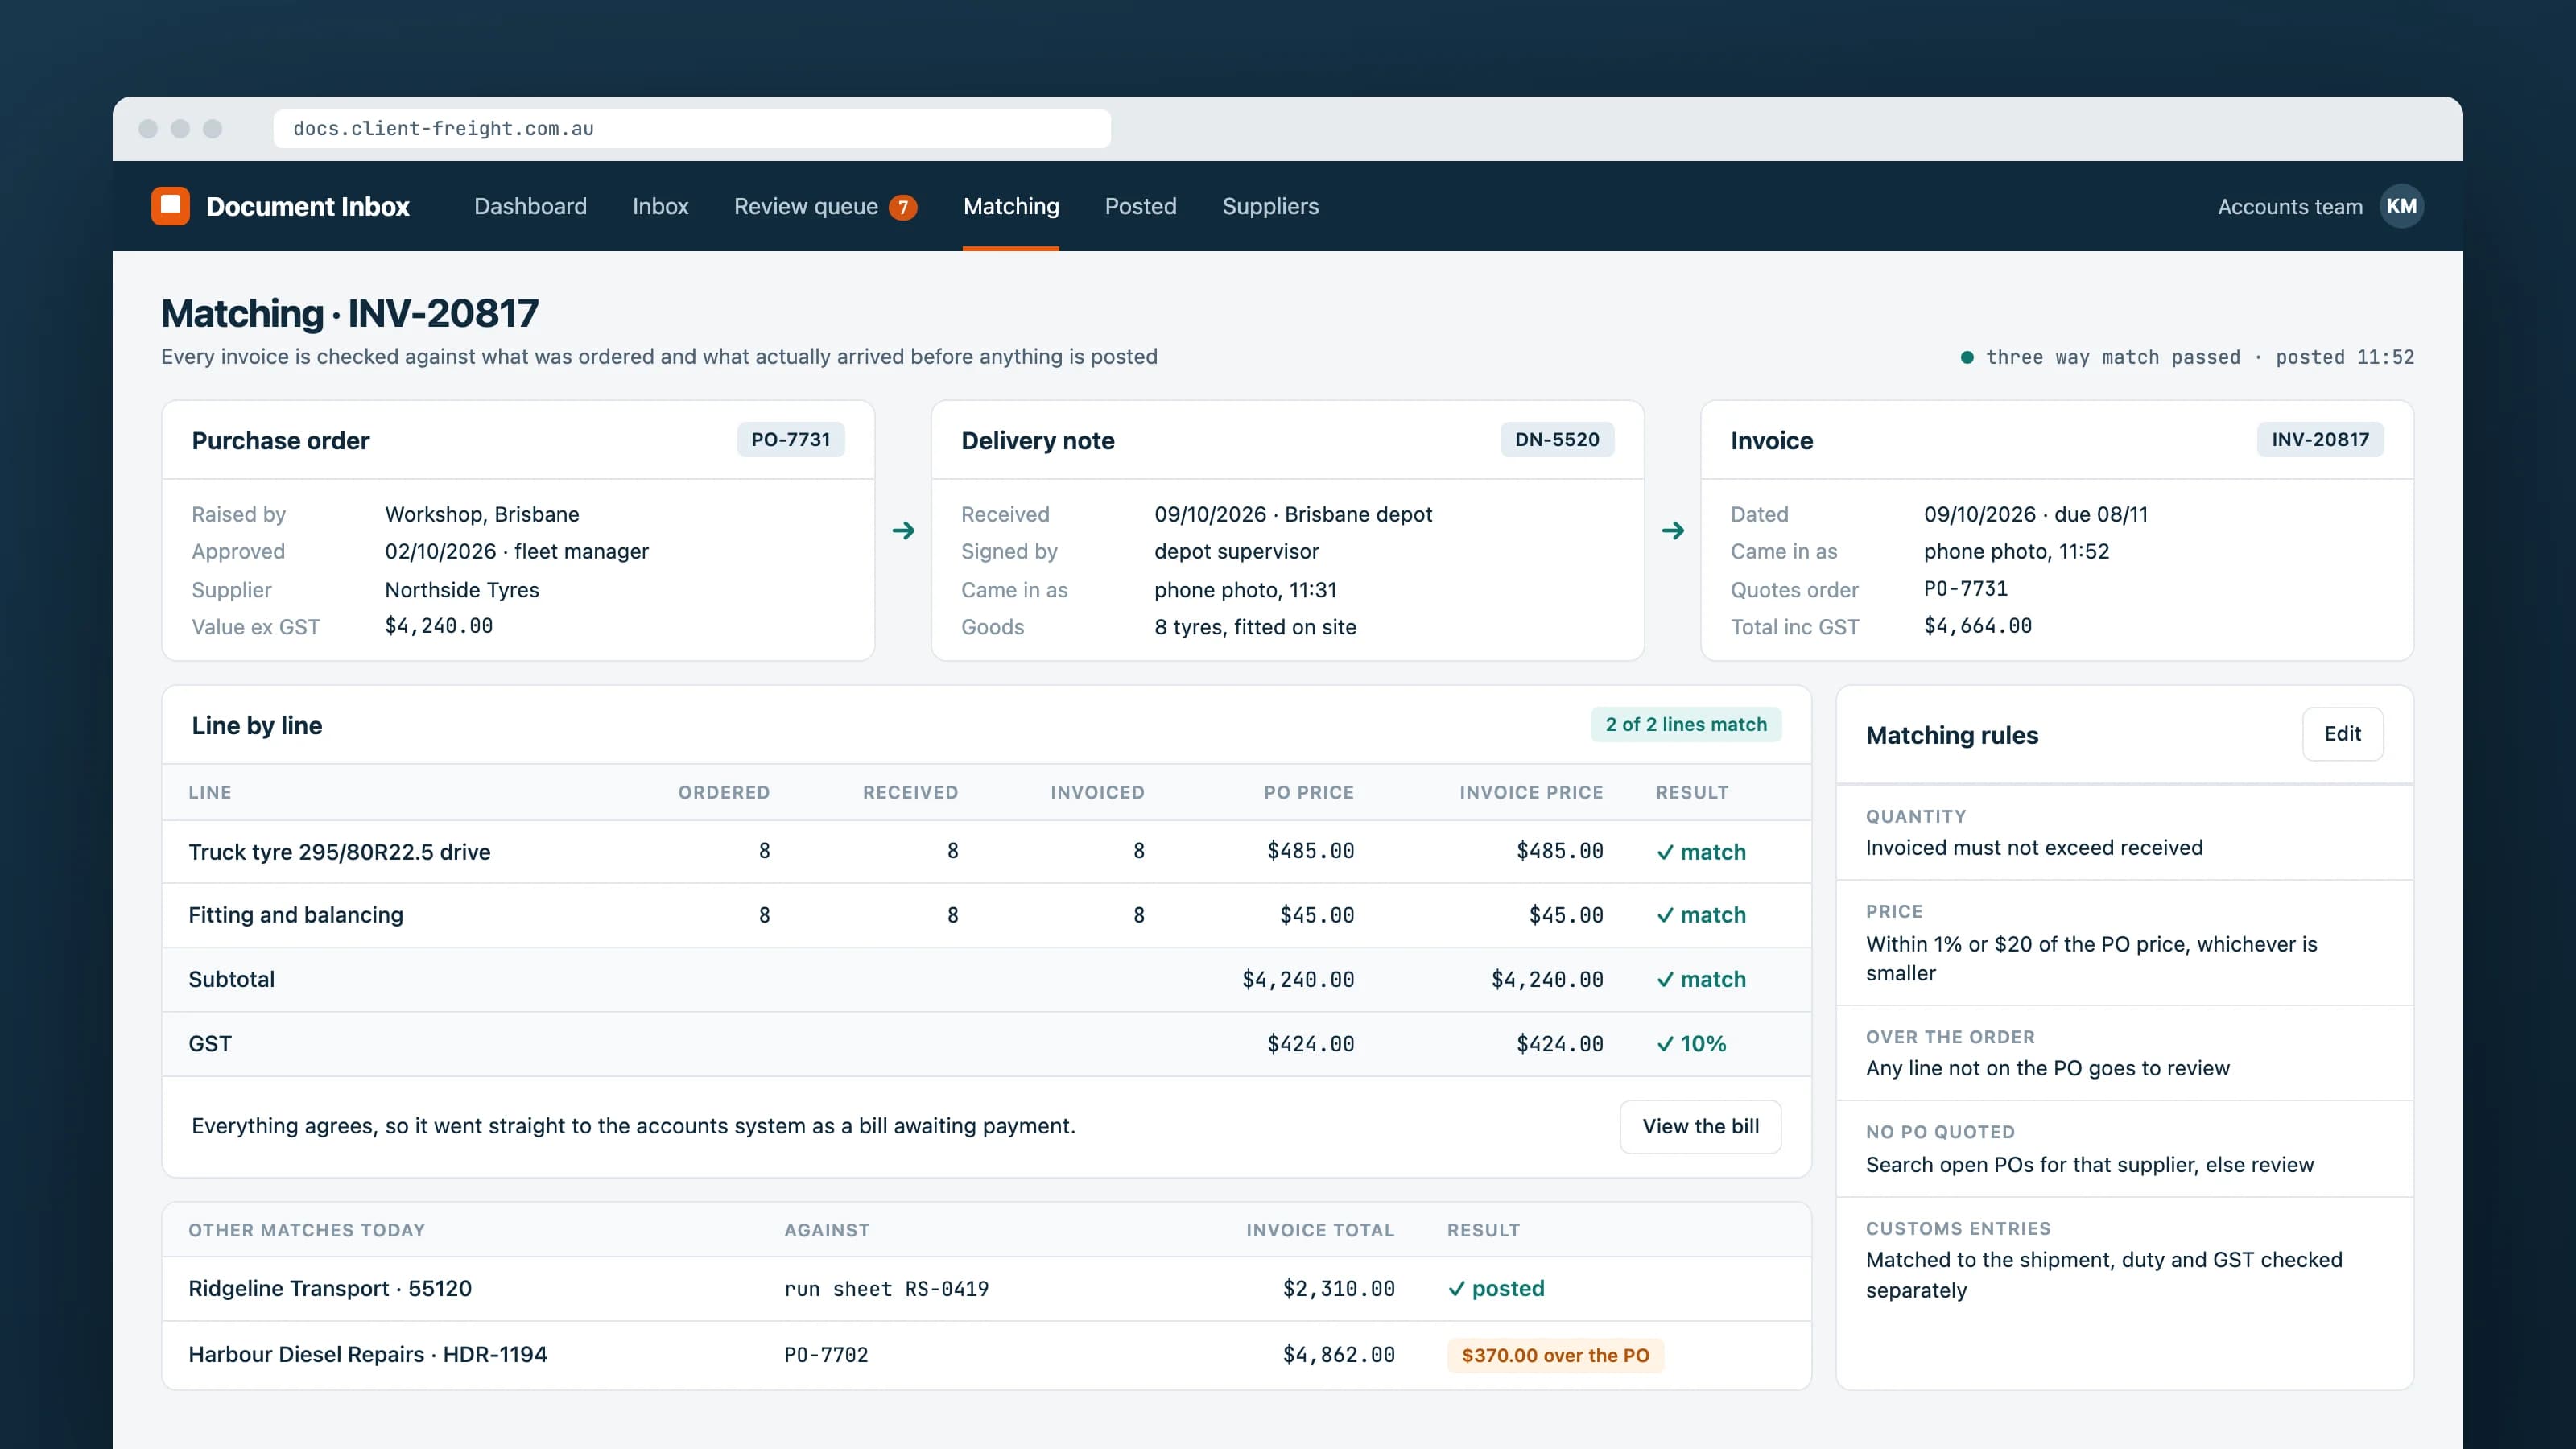Click the PO-7702 reference

pos(826,1355)
